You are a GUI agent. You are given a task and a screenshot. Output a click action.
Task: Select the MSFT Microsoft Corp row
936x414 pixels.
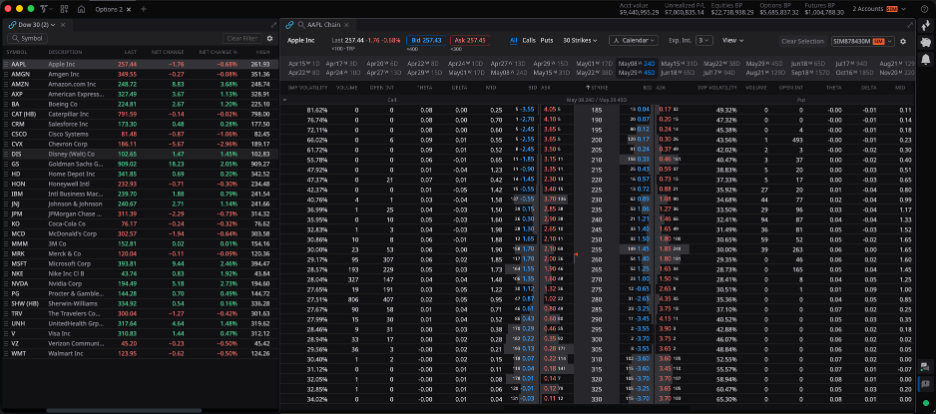pyautogui.click(x=140, y=264)
